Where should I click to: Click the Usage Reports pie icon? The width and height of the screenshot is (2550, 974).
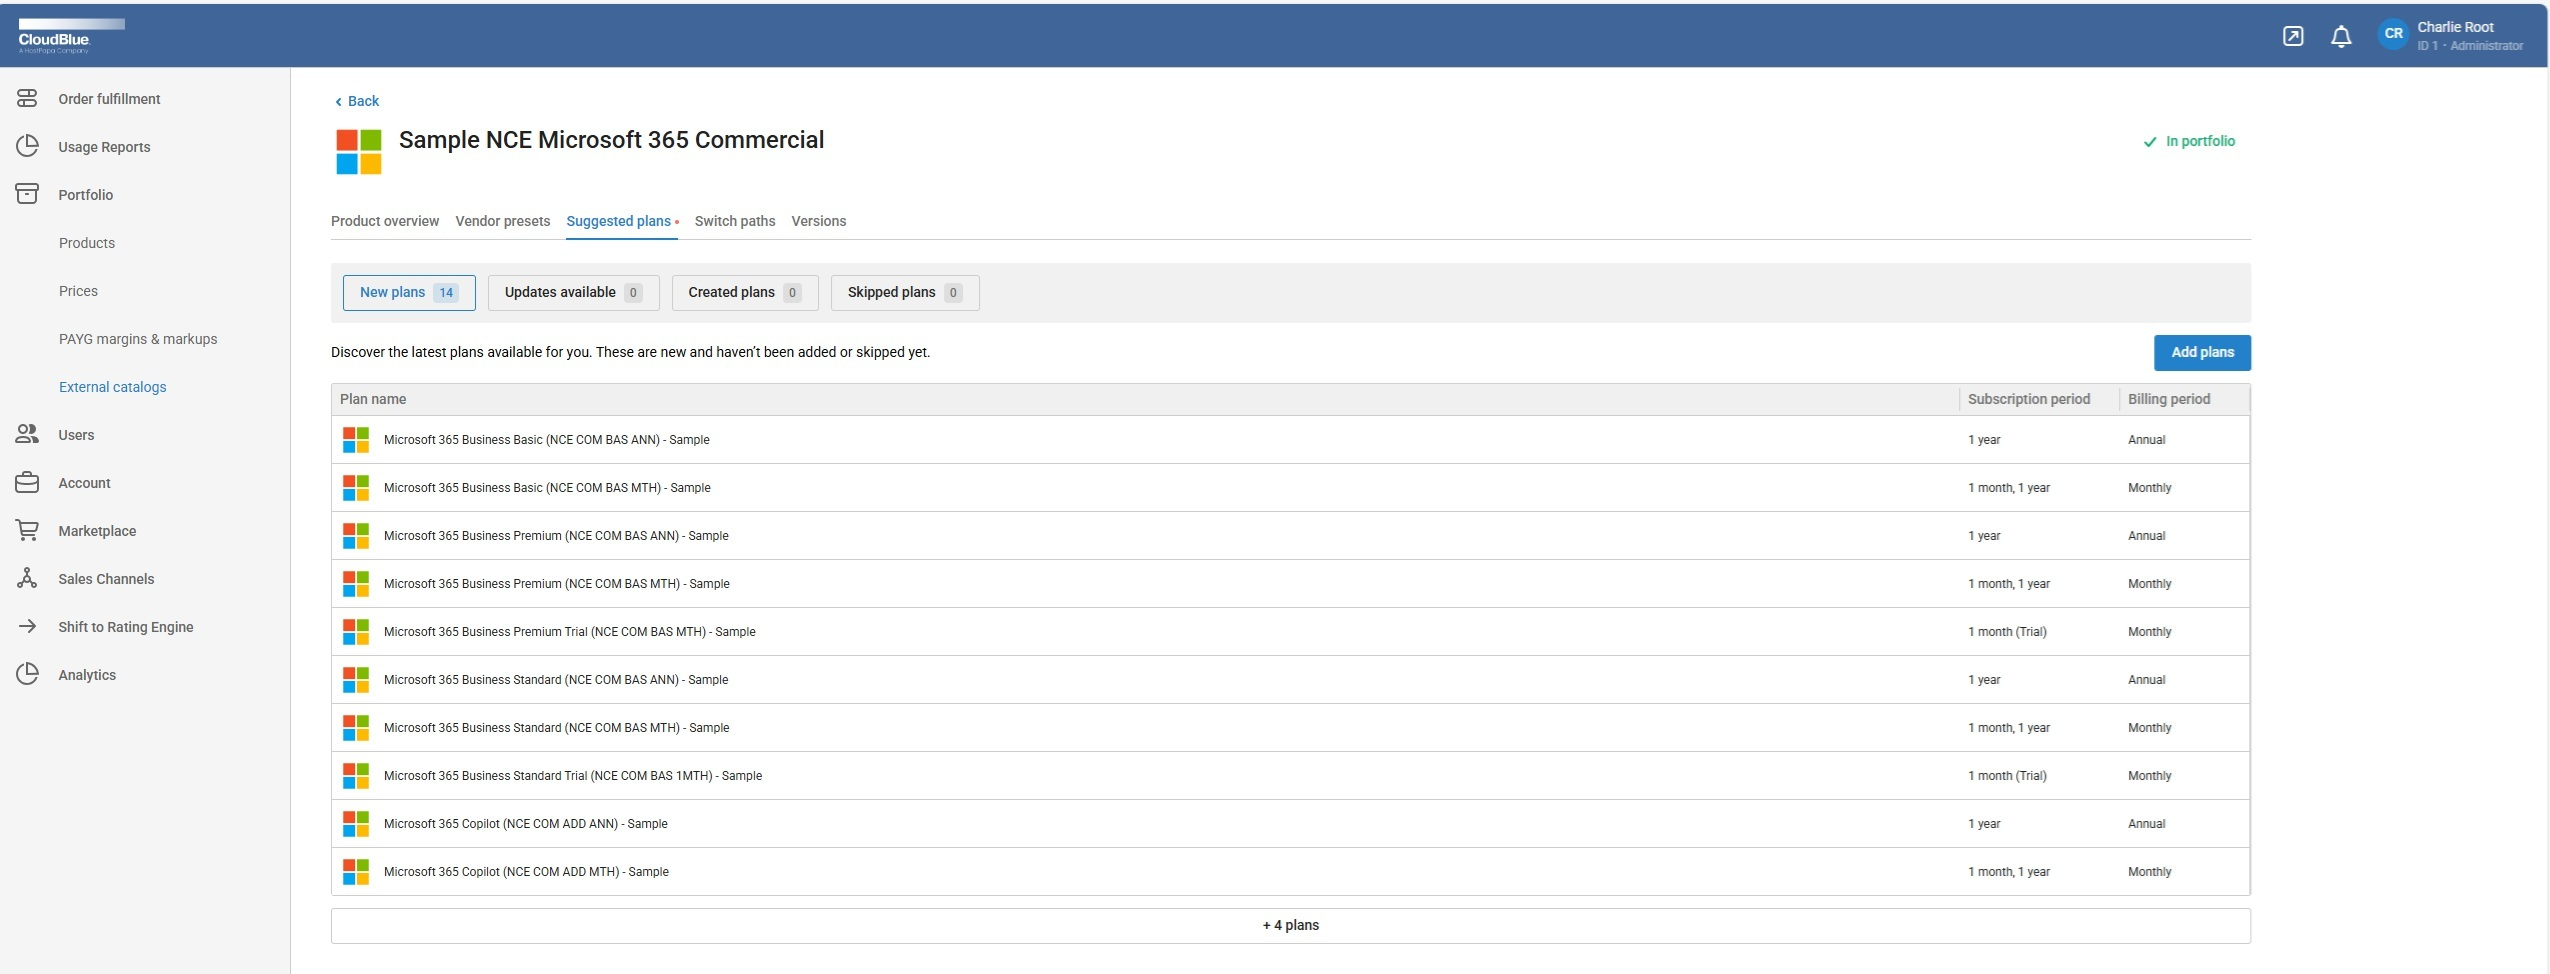[x=27, y=147]
